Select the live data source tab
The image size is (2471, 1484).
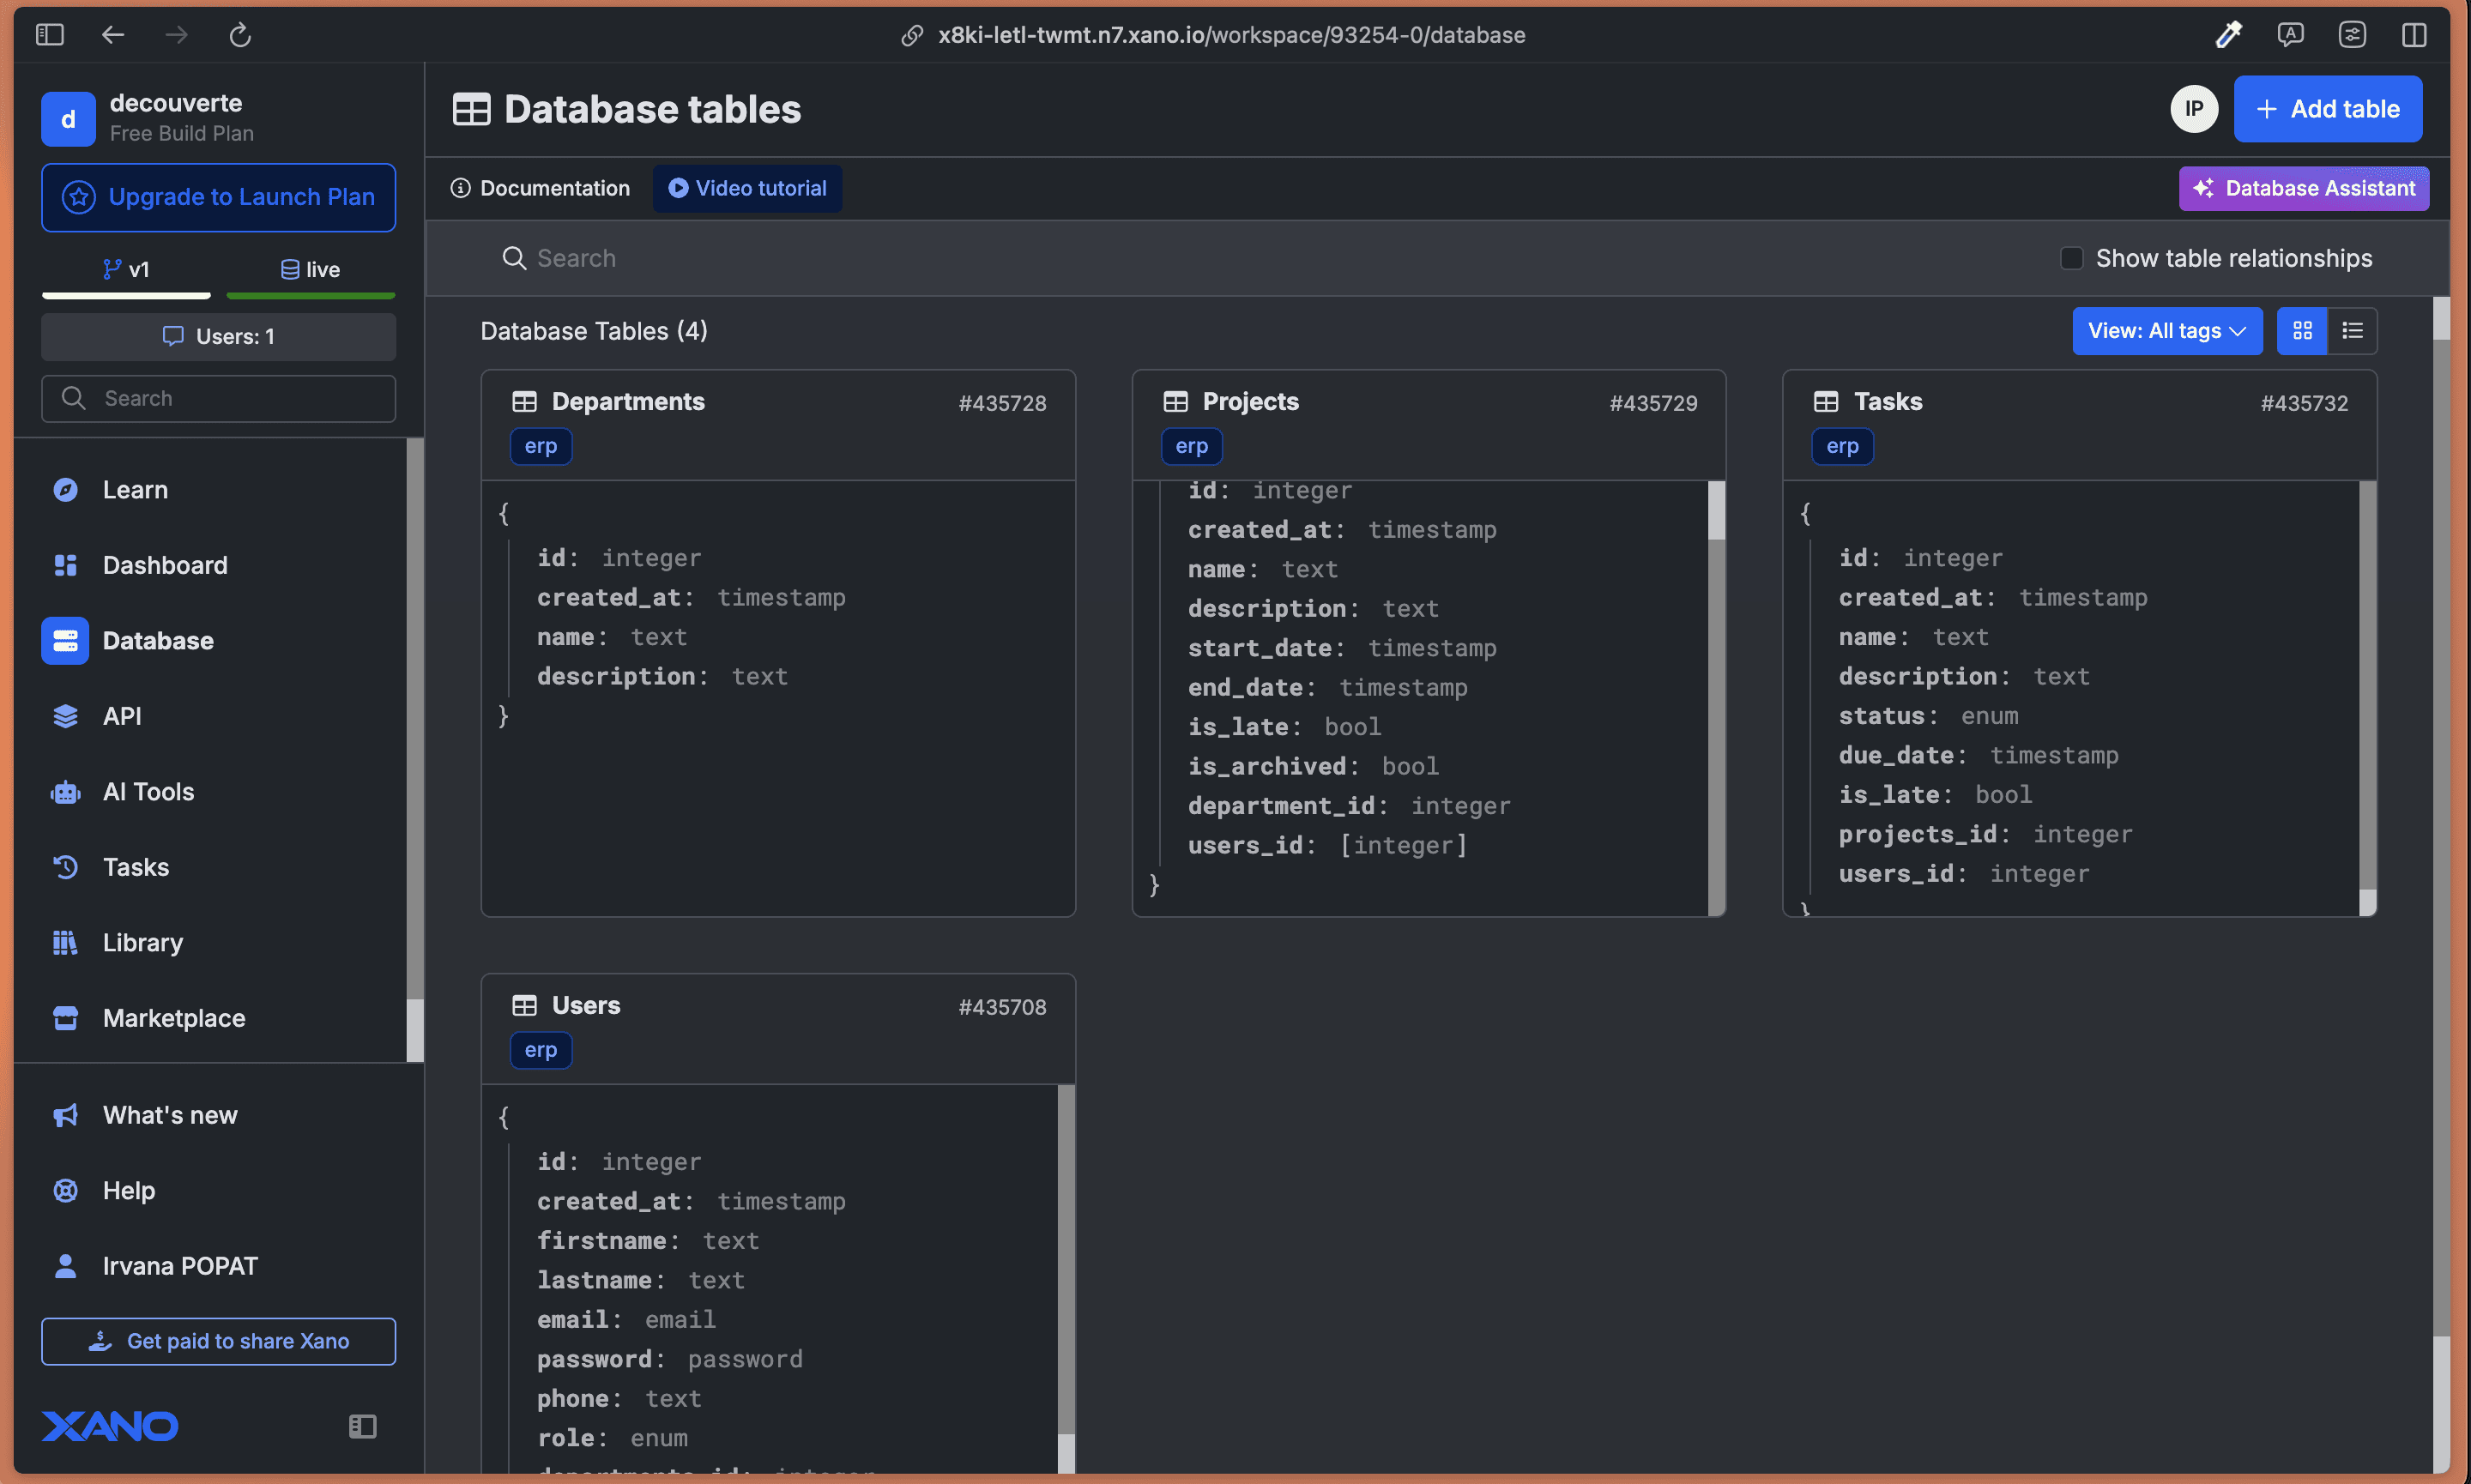pyautogui.click(x=311, y=270)
